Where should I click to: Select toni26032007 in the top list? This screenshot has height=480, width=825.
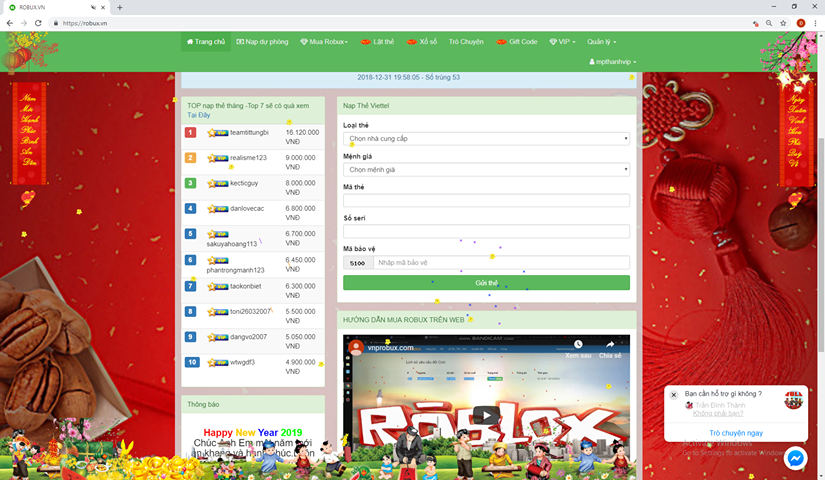250,312
